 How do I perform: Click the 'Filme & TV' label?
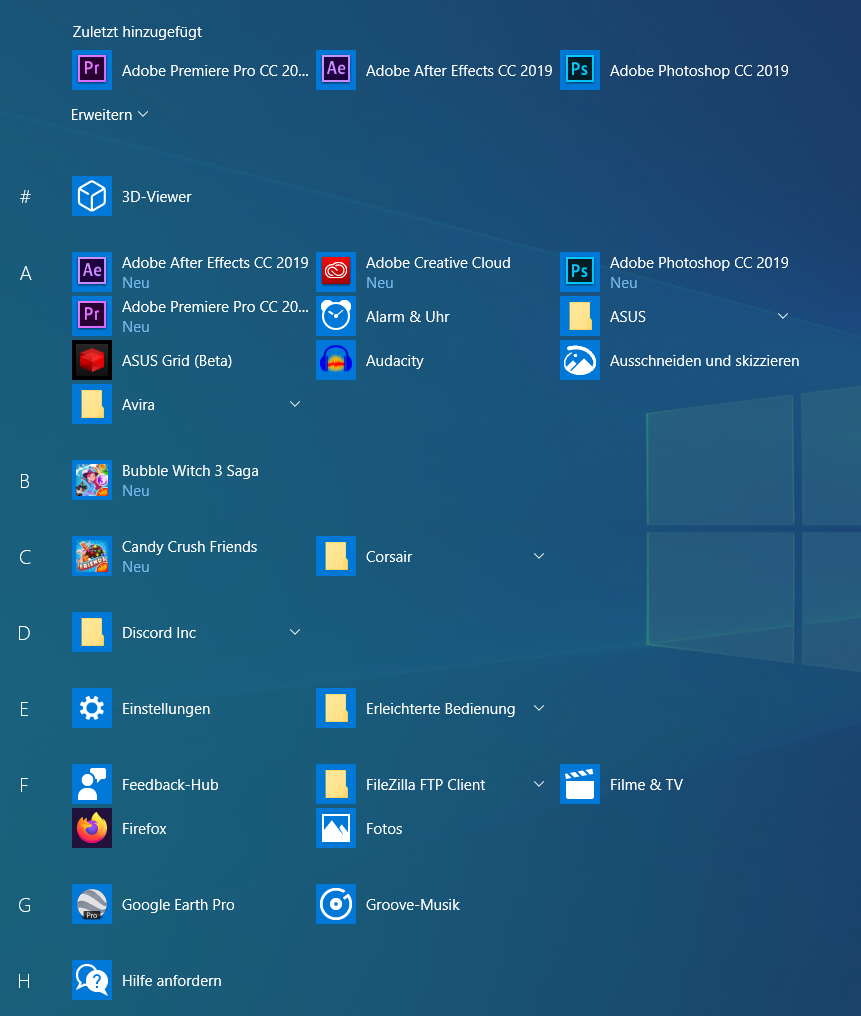point(647,785)
